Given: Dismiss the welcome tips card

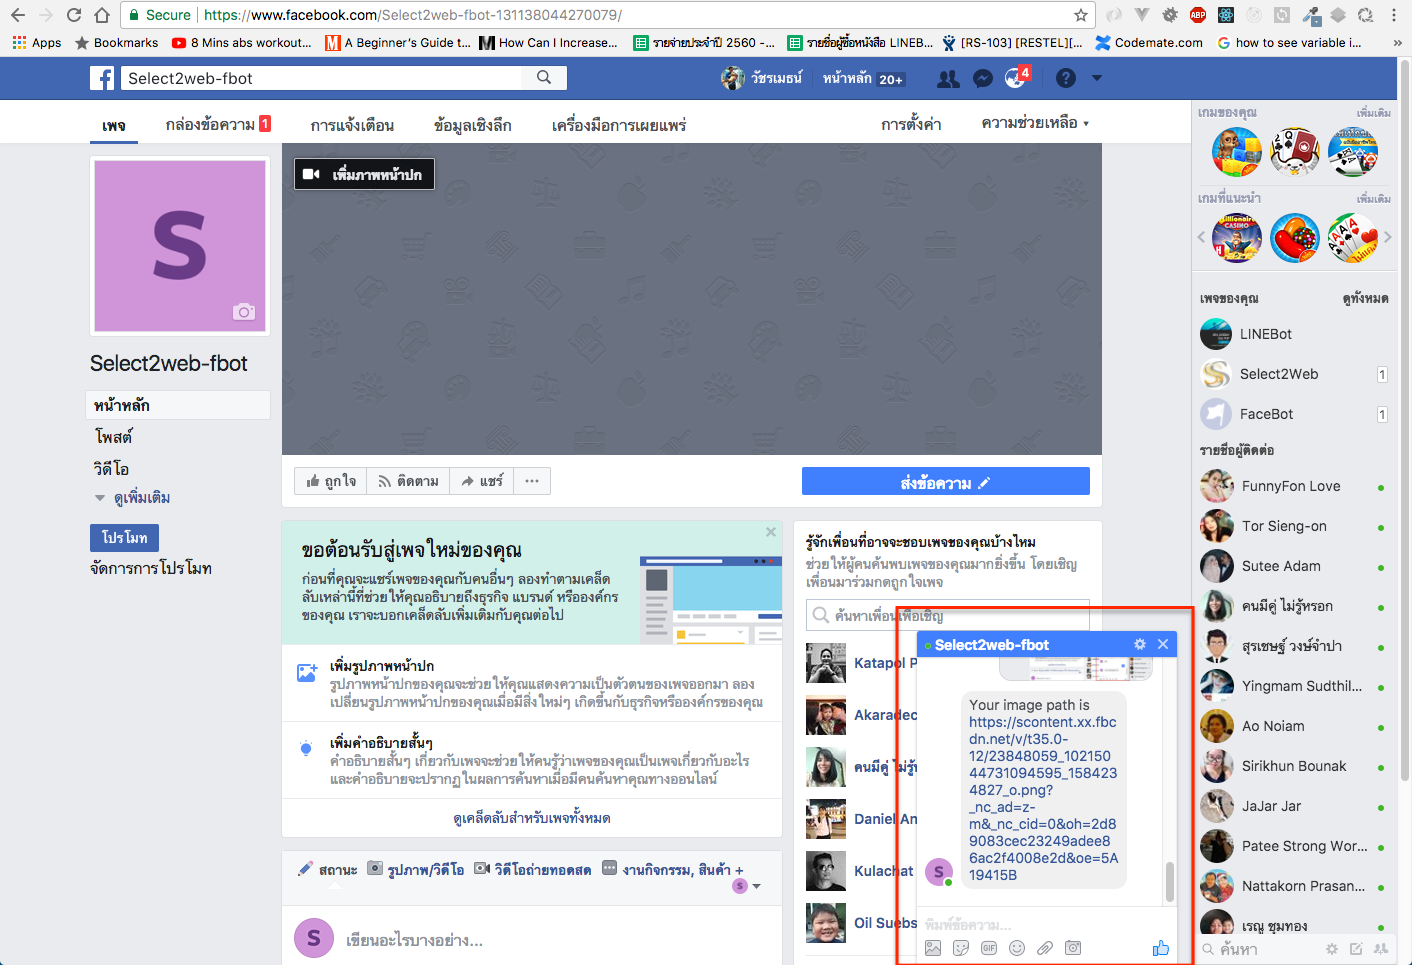Looking at the screenshot, I should pos(771,532).
